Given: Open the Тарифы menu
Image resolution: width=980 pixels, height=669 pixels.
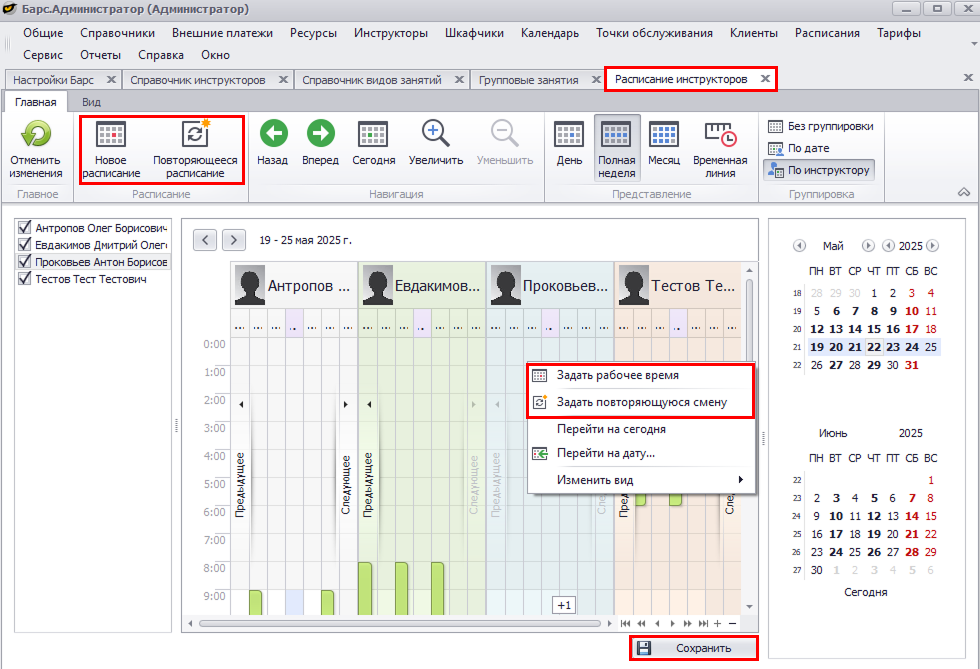Looking at the screenshot, I should (899, 33).
